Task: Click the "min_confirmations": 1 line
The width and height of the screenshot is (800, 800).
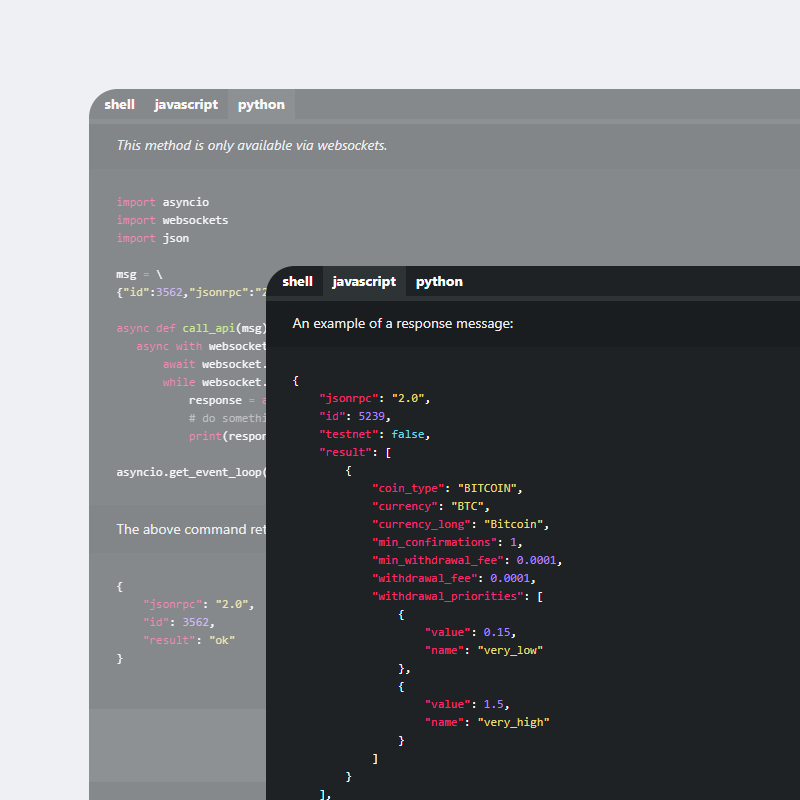Action: tap(447, 542)
